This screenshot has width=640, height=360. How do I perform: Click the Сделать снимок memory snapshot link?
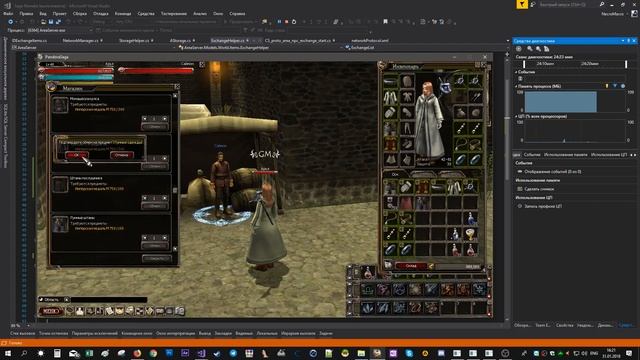coord(539,189)
